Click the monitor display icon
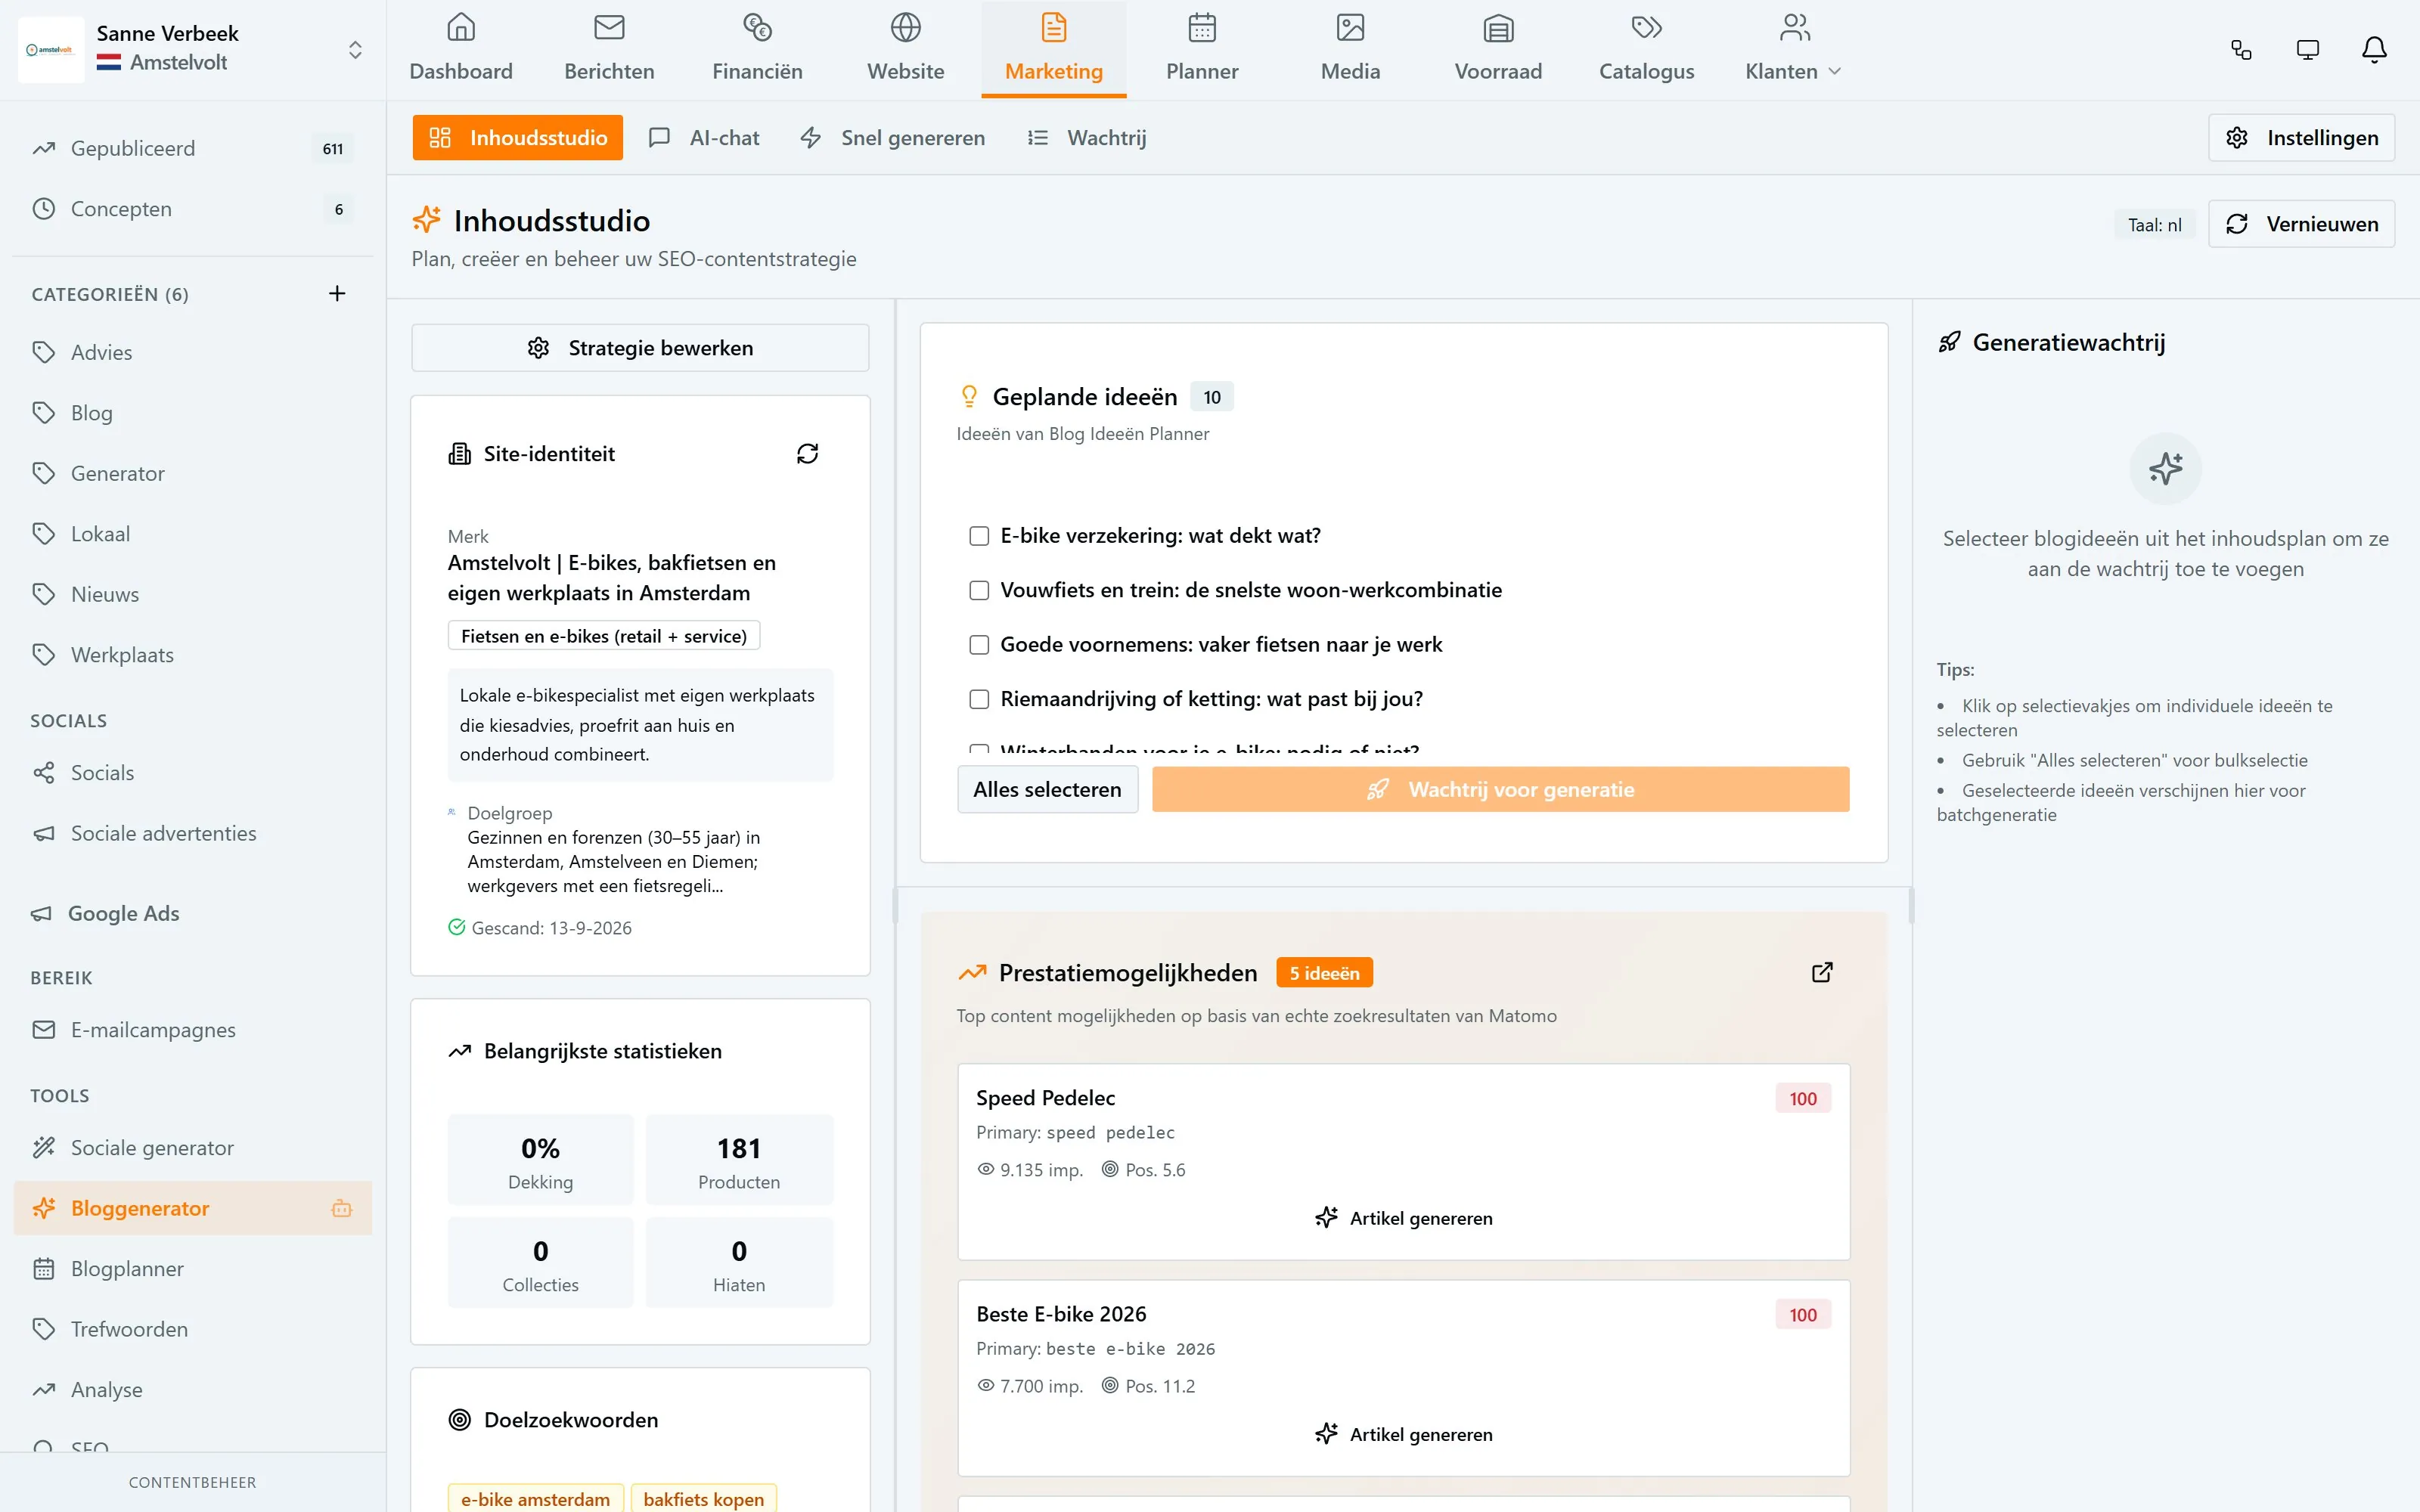 2307,50
